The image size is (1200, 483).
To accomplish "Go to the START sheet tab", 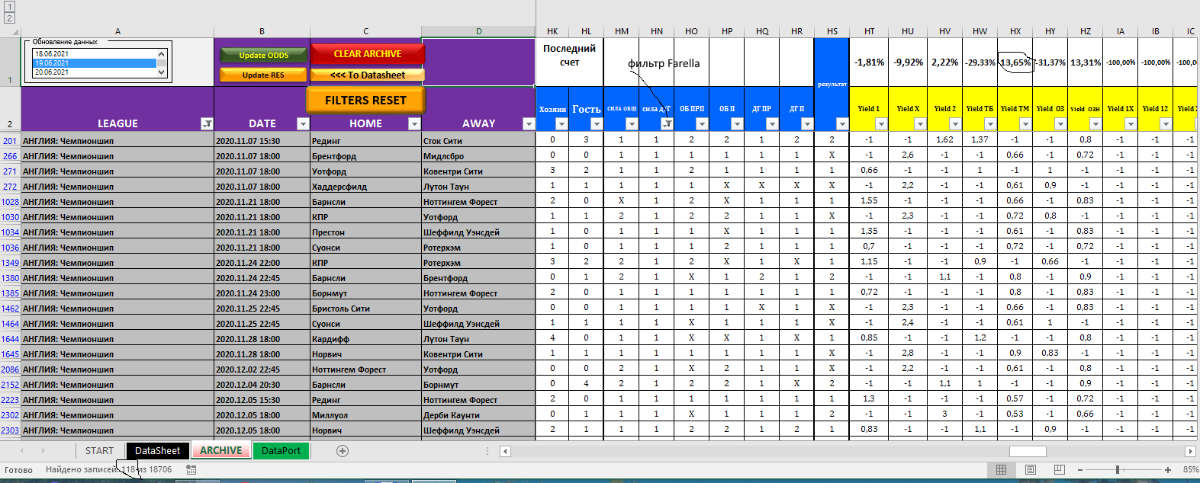I will tap(99, 451).
